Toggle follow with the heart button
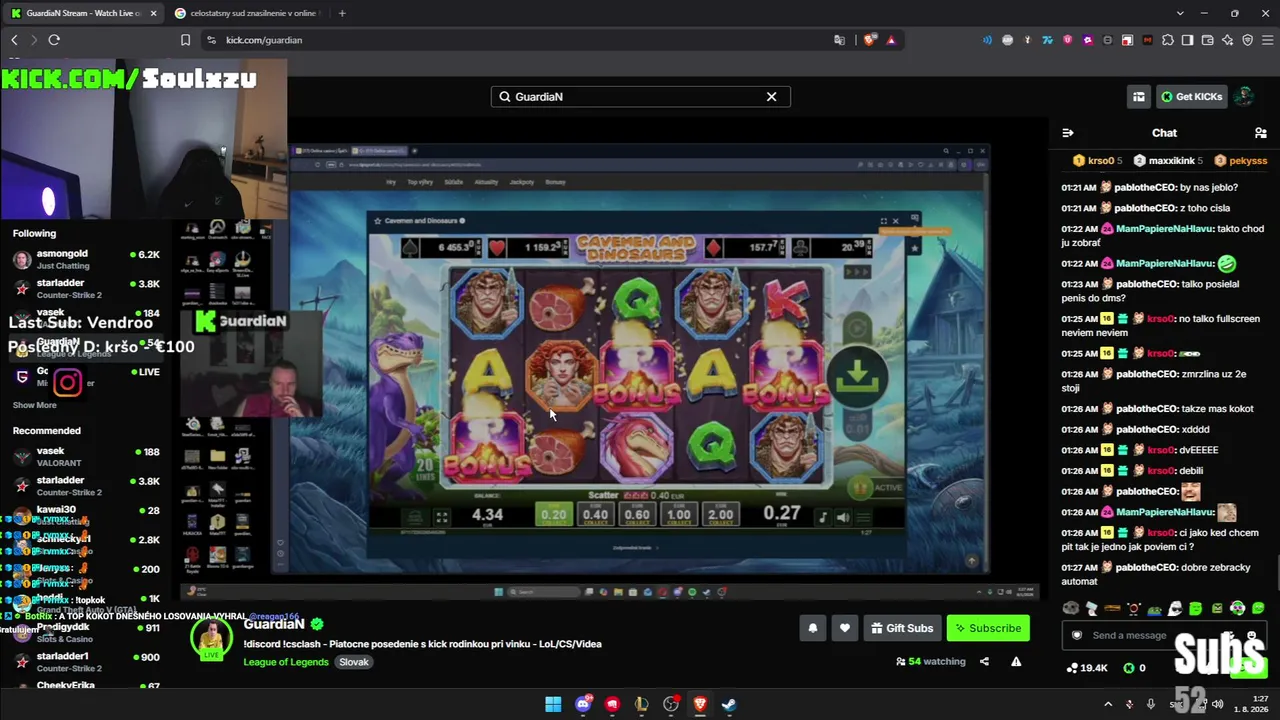Viewport: 1280px width, 720px height. point(844,628)
